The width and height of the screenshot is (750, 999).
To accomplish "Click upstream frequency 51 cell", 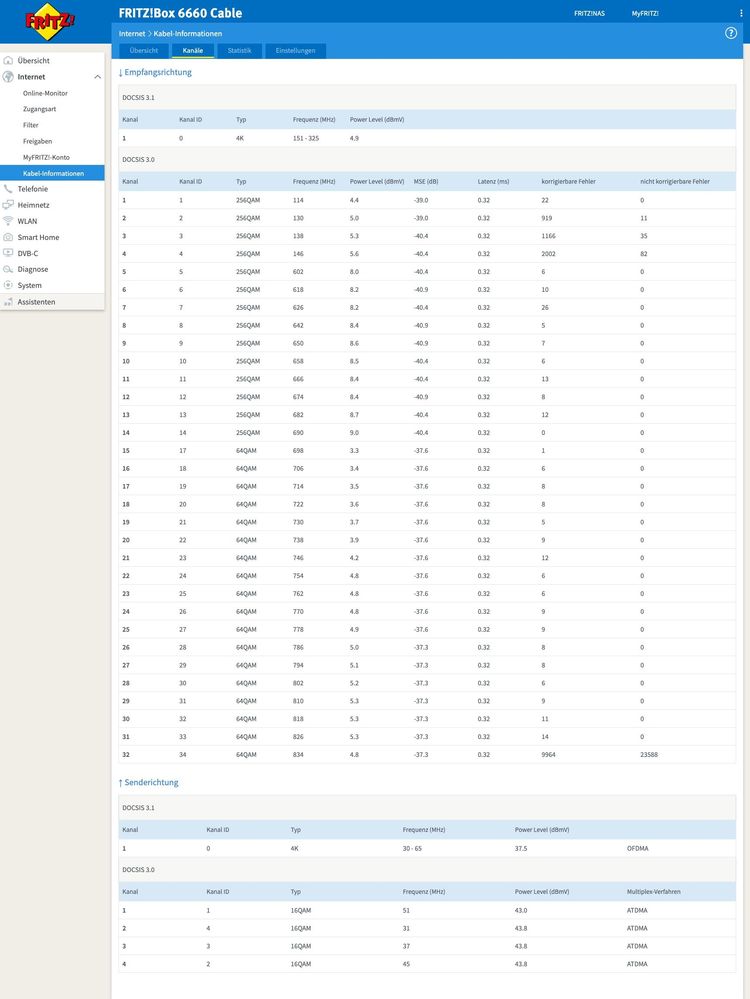I will click(406, 910).
